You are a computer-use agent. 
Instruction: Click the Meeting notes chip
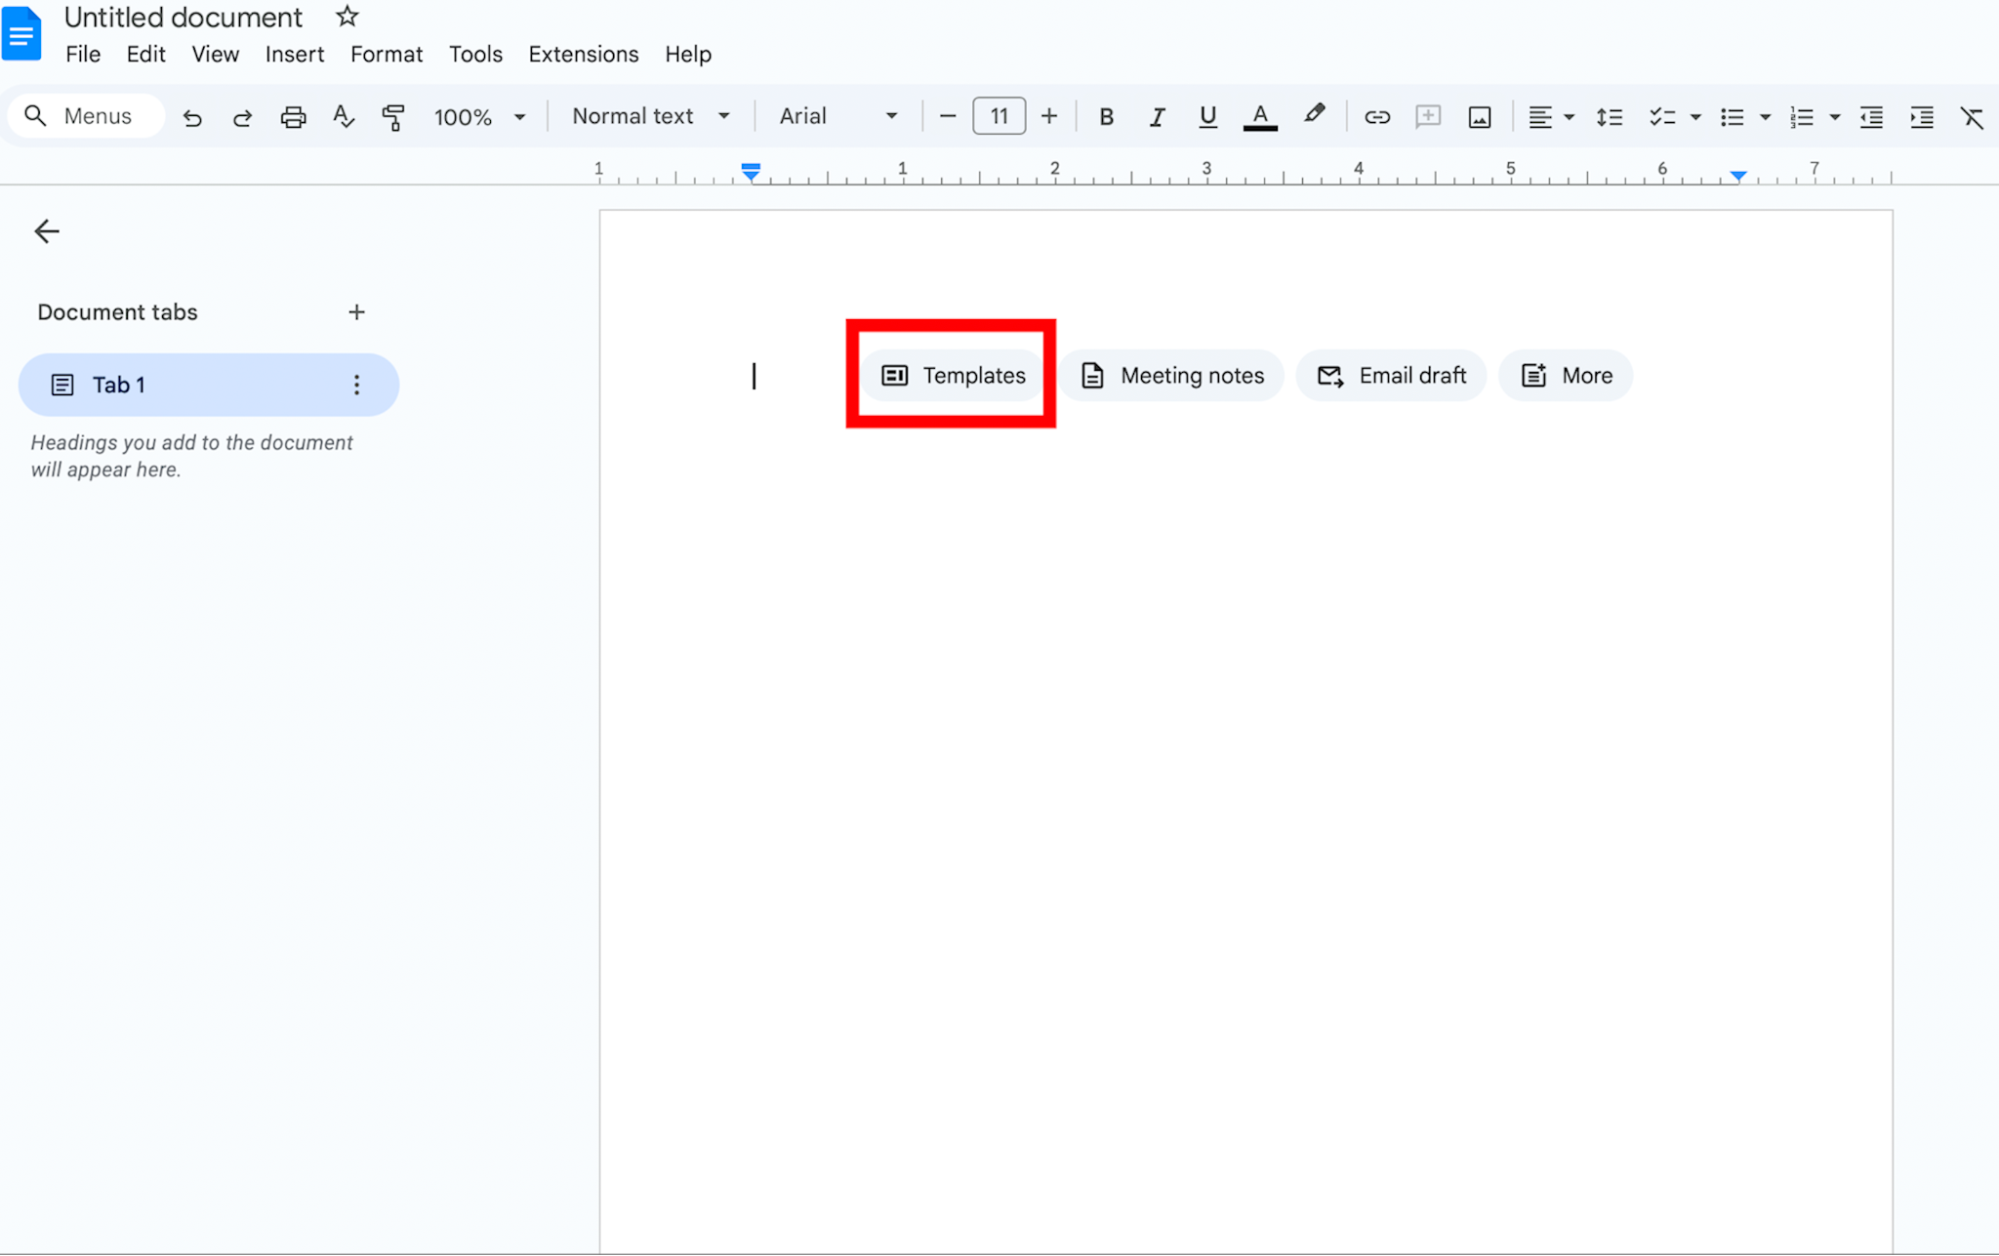click(1171, 375)
